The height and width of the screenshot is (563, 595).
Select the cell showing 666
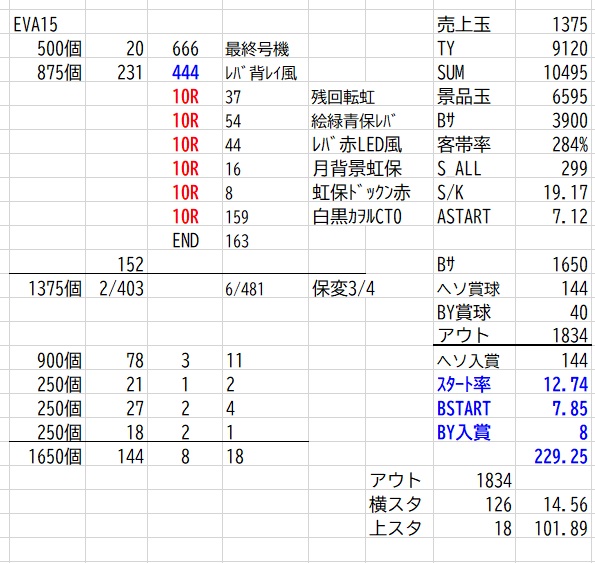coord(186,49)
